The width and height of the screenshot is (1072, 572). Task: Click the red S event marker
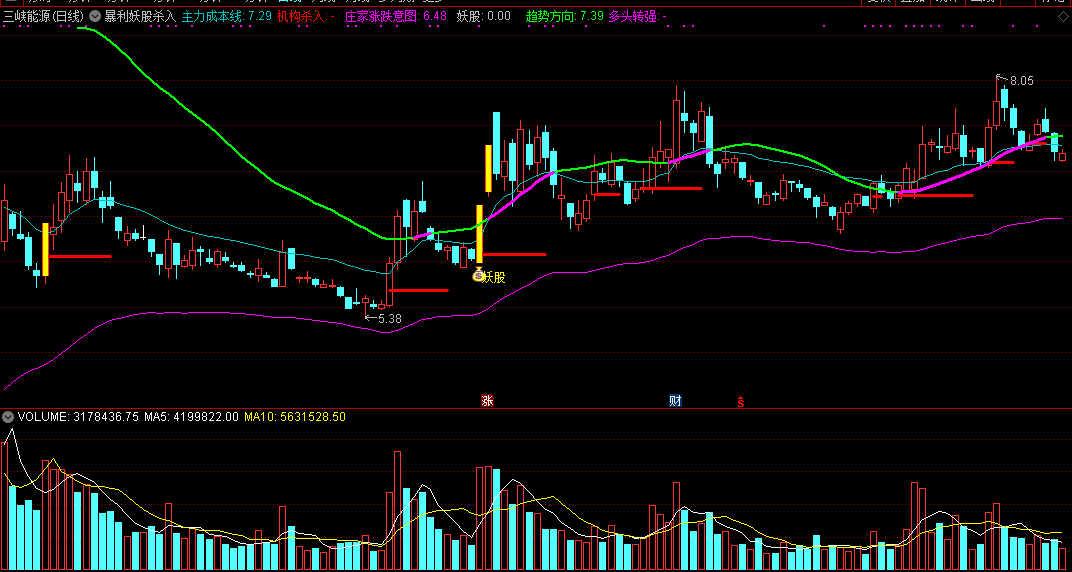(740, 401)
